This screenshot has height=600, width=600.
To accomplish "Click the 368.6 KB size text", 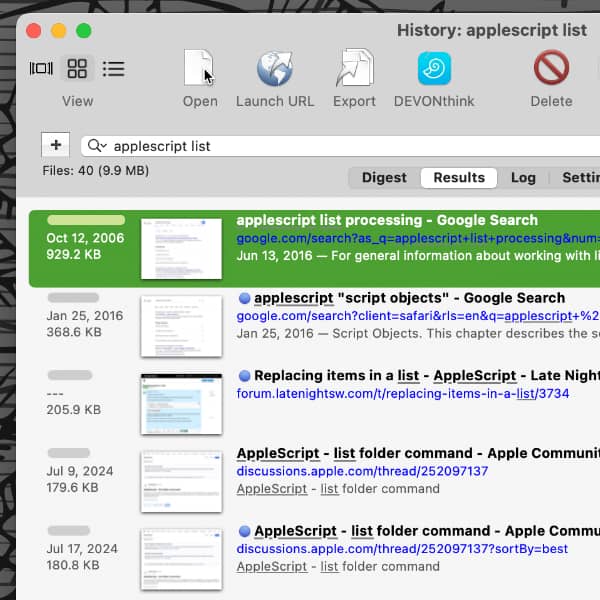I will (74, 332).
